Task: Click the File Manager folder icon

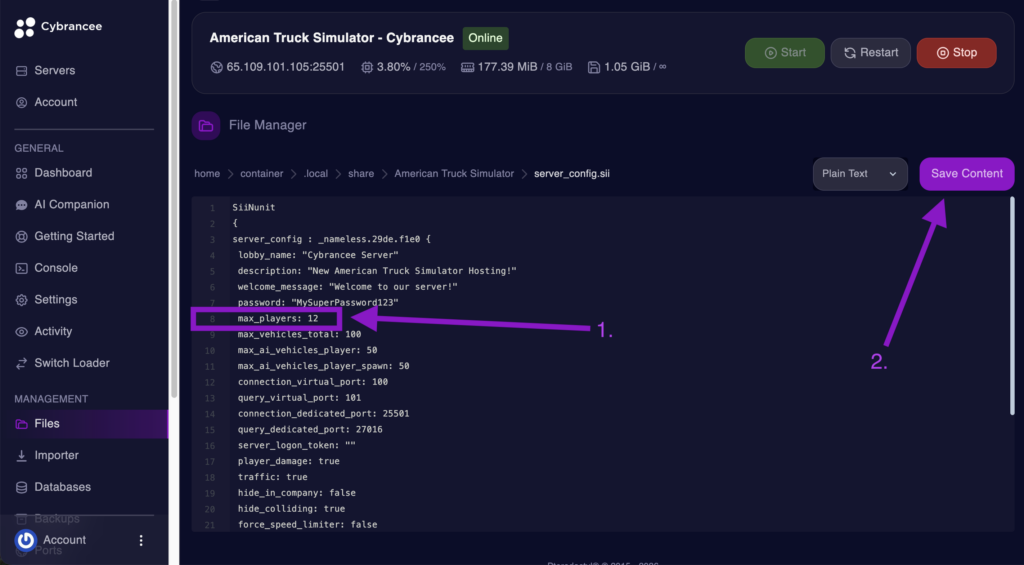Action: [206, 125]
